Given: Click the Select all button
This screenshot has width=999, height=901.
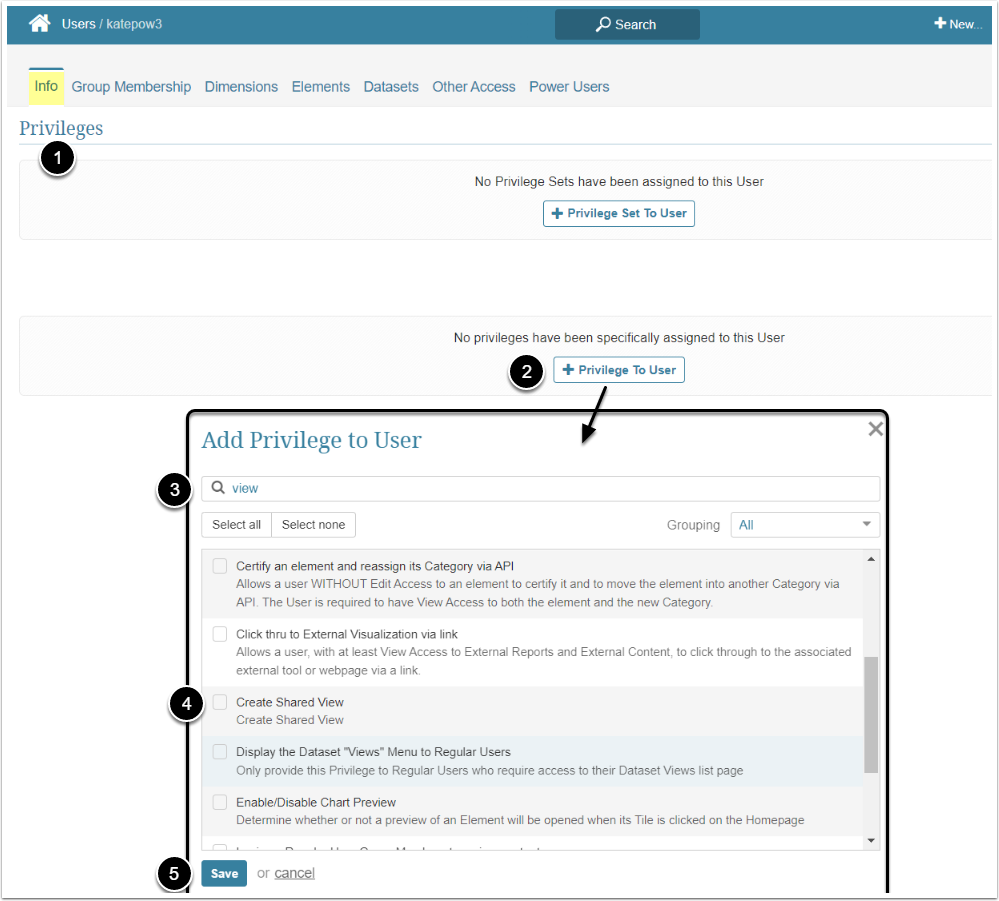Looking at the screenshot, I should coord(236,524).
